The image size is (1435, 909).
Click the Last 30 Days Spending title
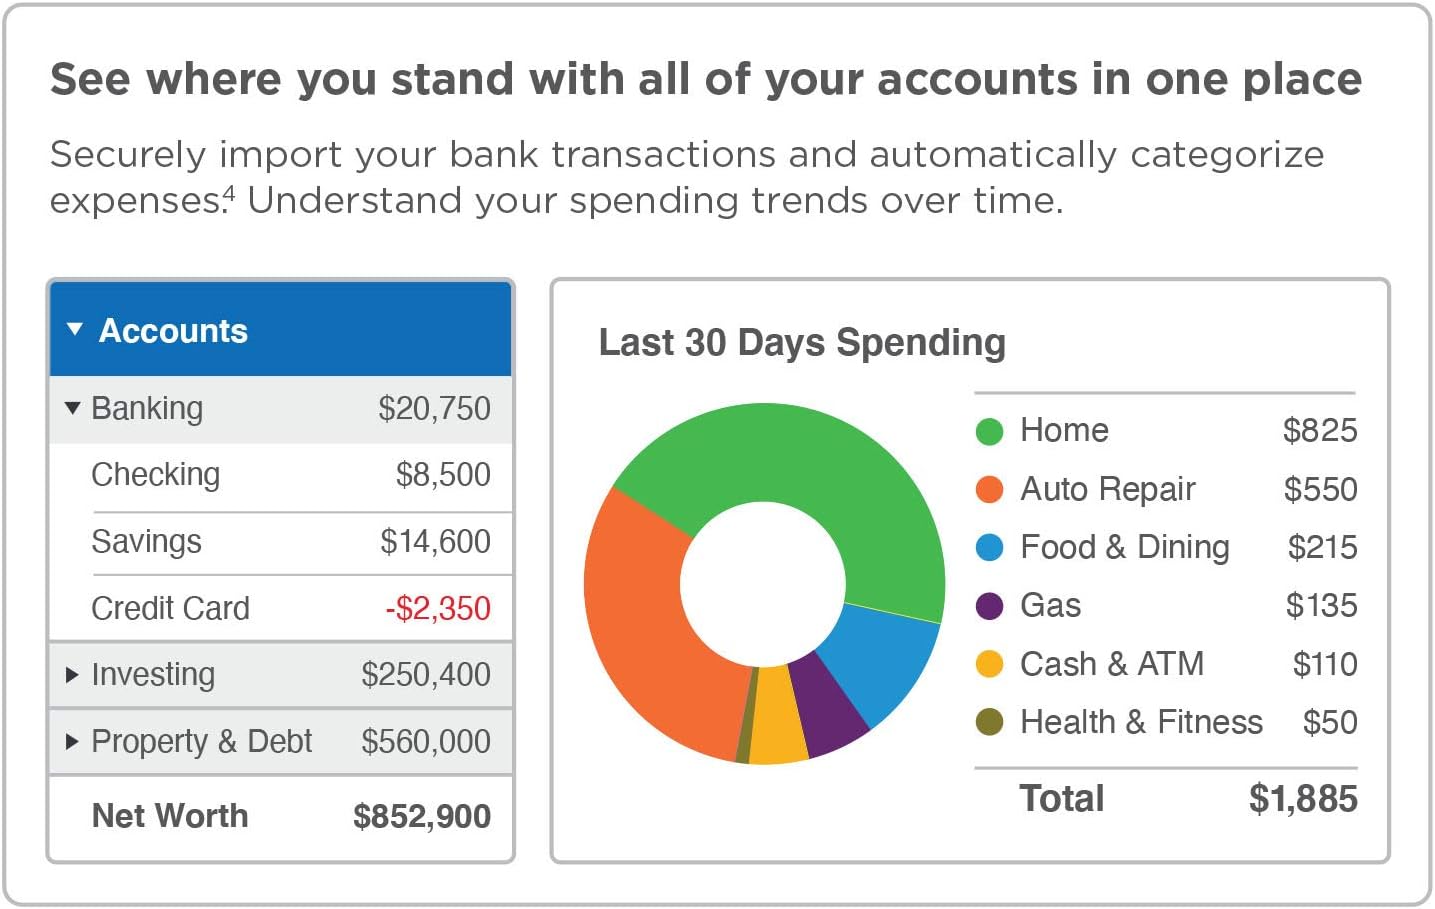(802, 342)
